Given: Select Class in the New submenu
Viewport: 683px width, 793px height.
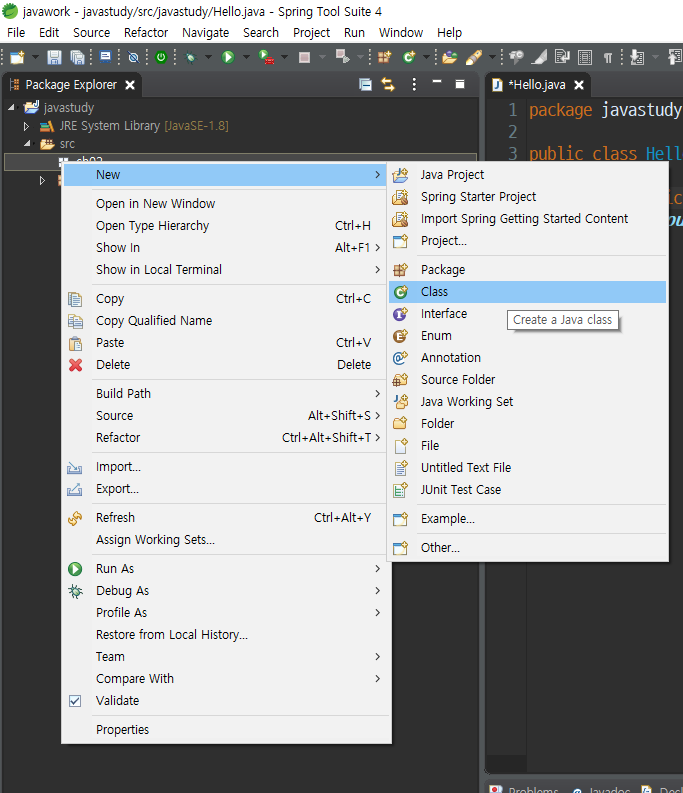Looking at the screenshot, I should [528, 292].
